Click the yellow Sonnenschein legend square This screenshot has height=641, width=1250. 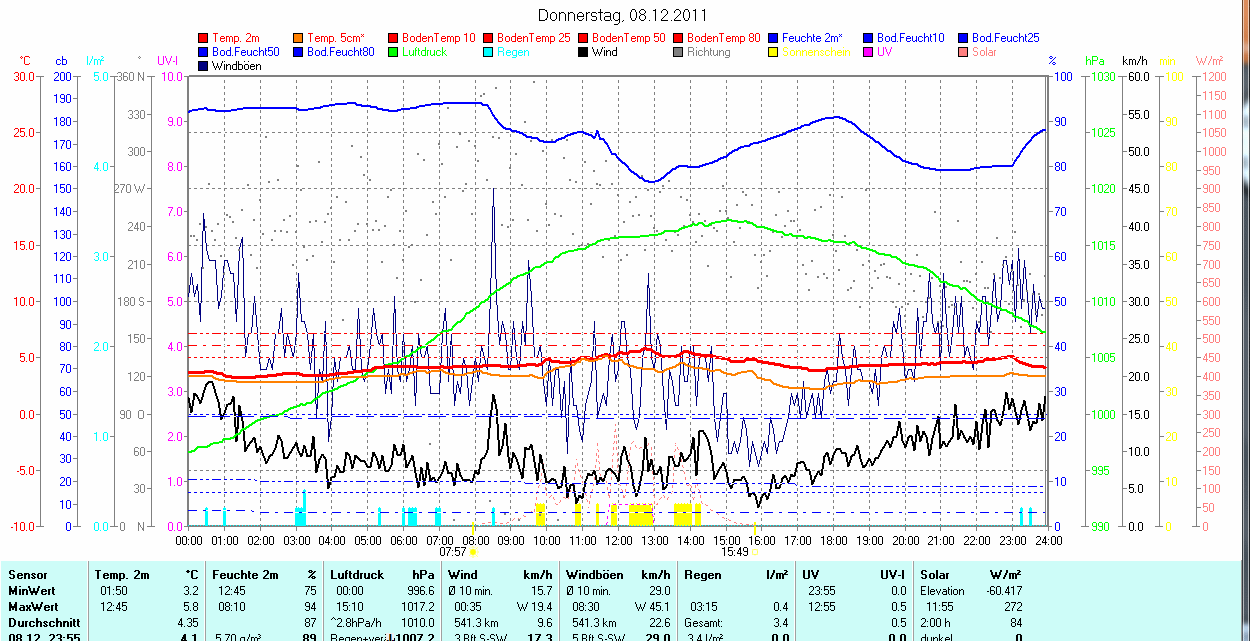[774, 52]
